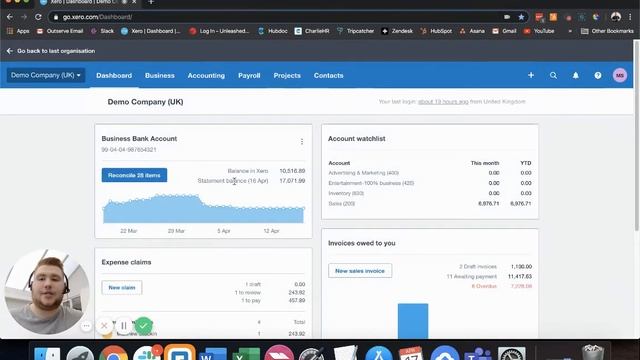Open the Hubdoc bookmark

273,31
